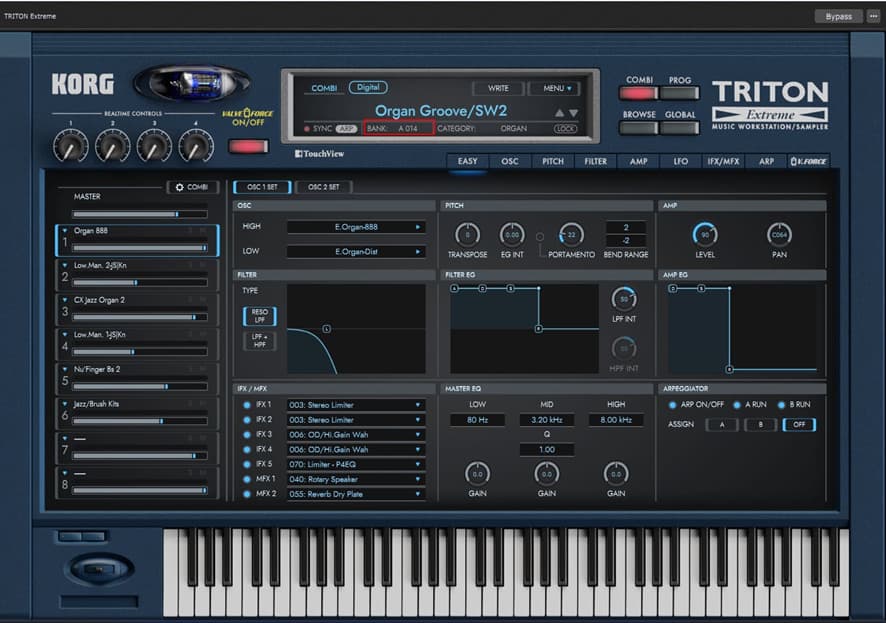Click the HPF INT knob
This screenshot has height=623, width=886.
pyautogui.click(x=624, y=348)
